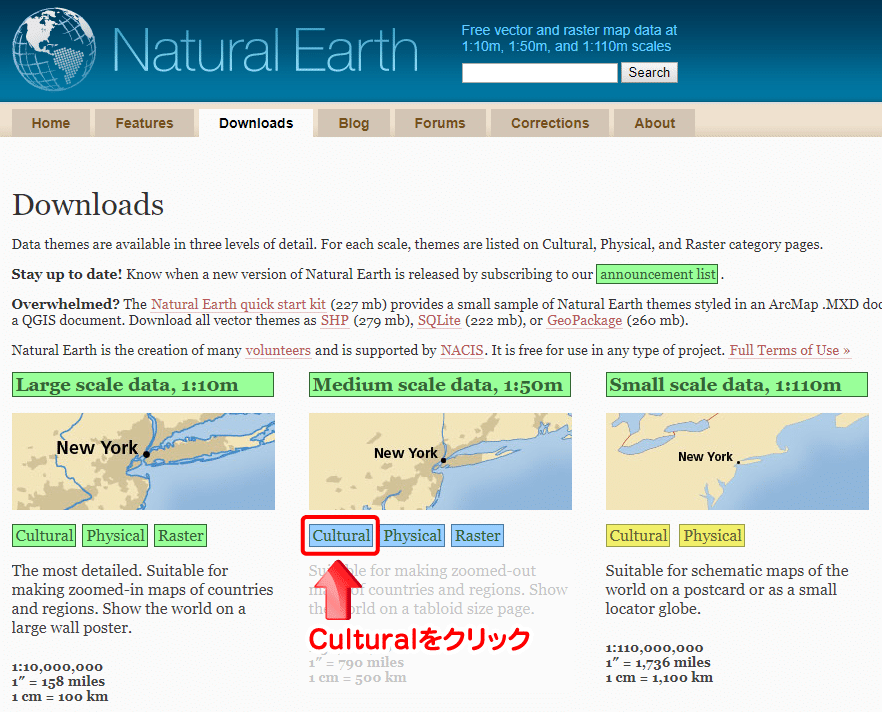Go to the Blog tab

(354, 123)
